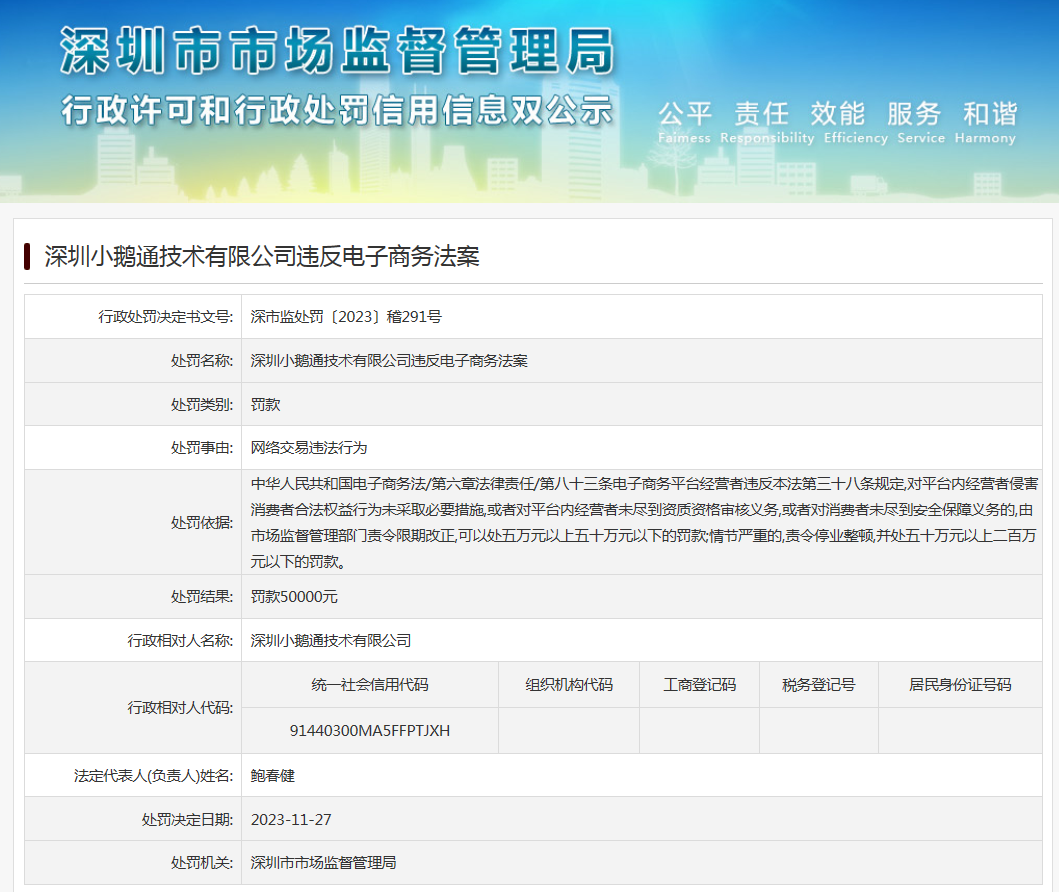The height and width of the screenshot is (892, 1059).
Task: Click the 处罚机关 value 深圳市市场监督管理局
Action: coord(324,862)
